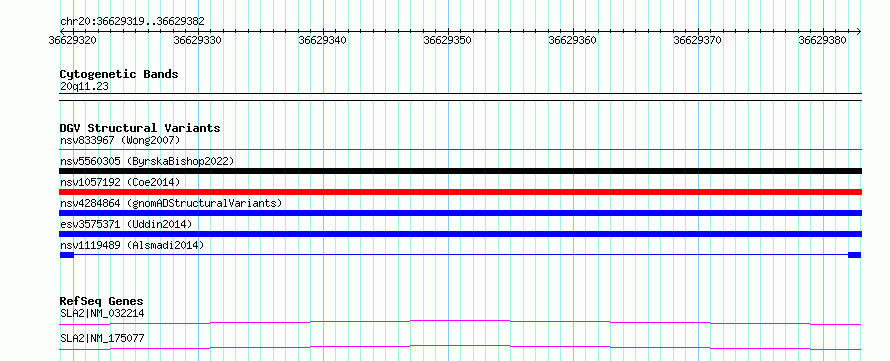Screen dimensions: 890x361
Task: Click the magenta SLA2|NM_032214 transcript line
Action: (460, 322)
